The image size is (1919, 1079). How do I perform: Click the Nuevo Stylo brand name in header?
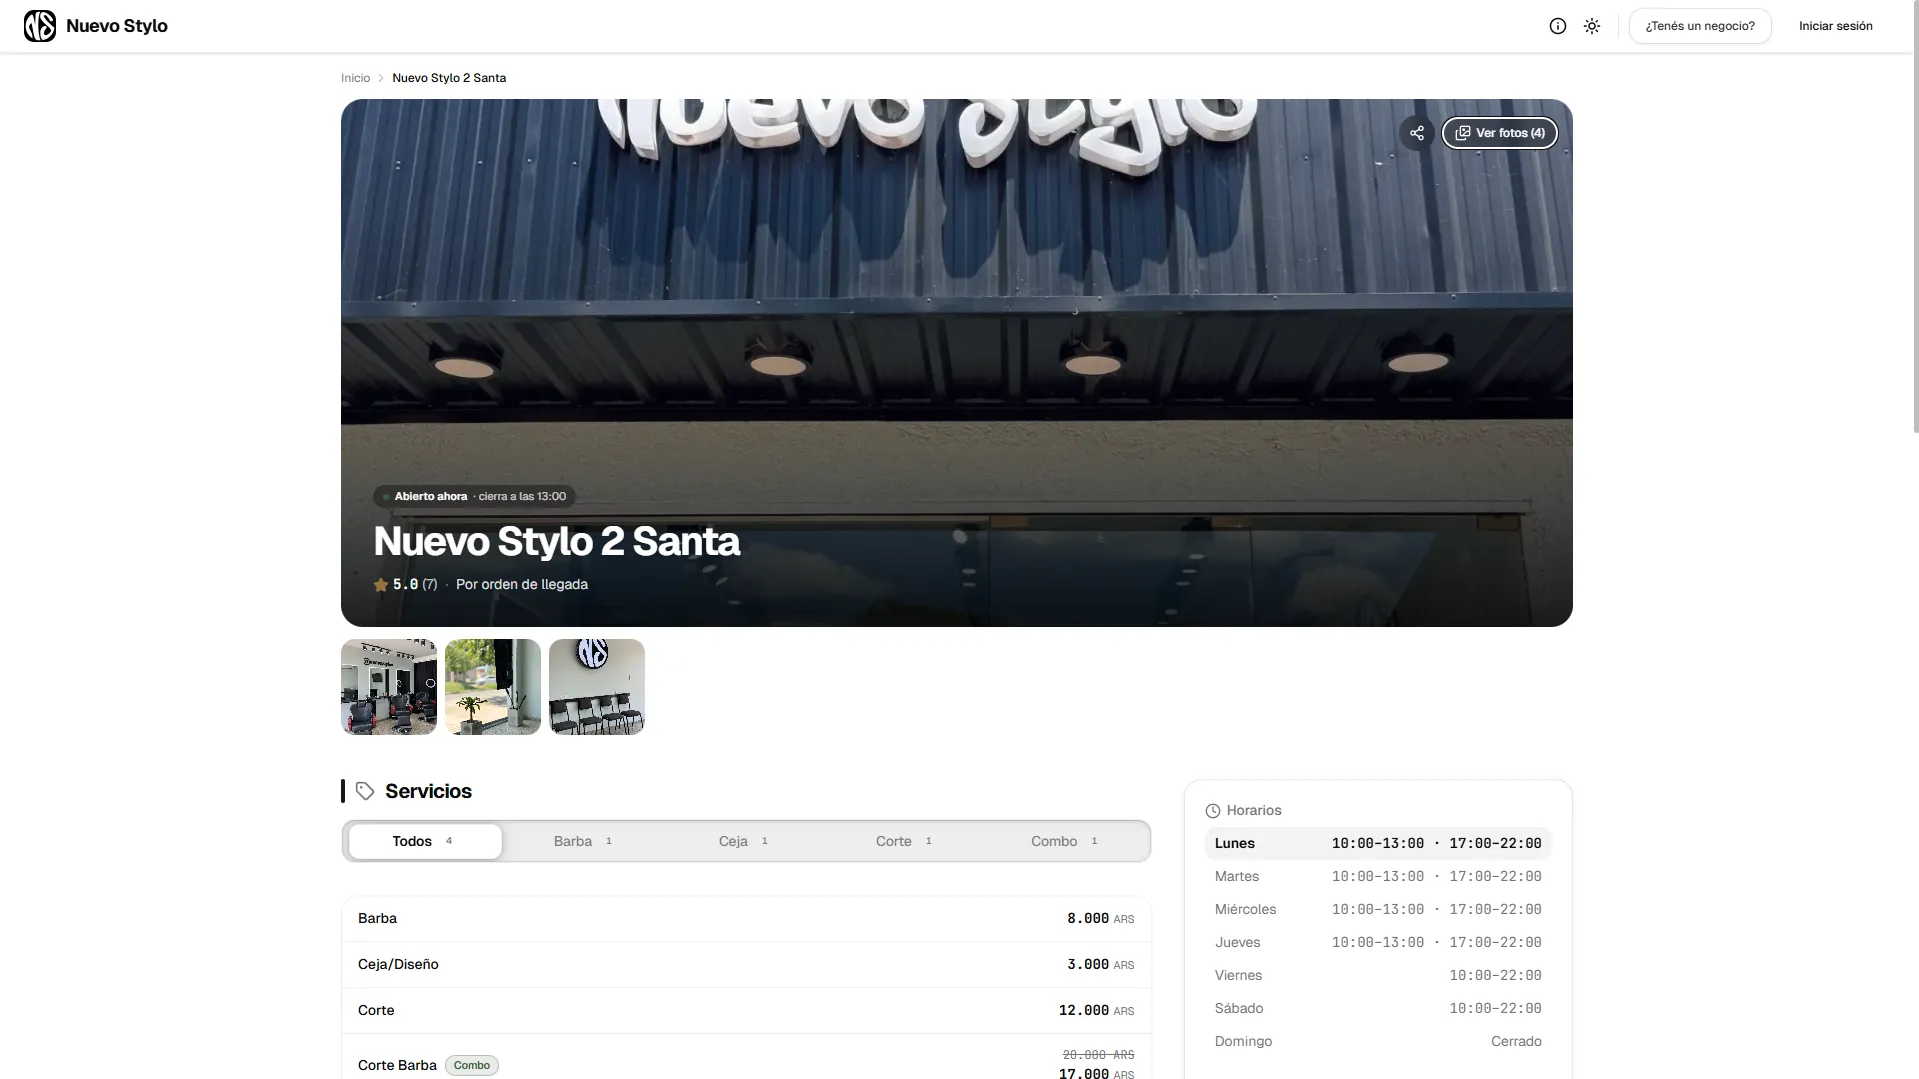click(x=117, y=26)
